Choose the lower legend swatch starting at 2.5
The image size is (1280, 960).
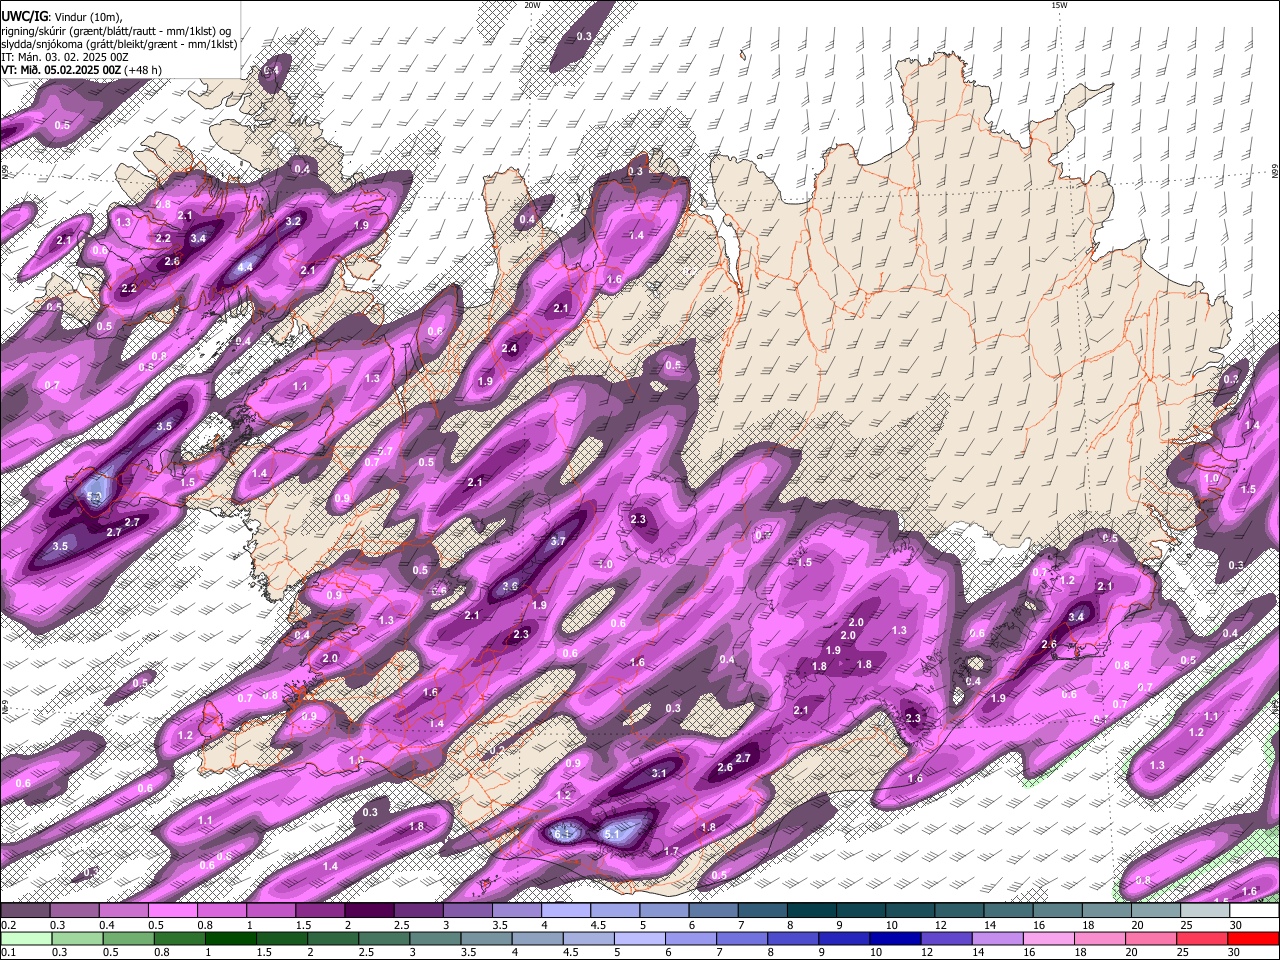(x=384, y=939)
